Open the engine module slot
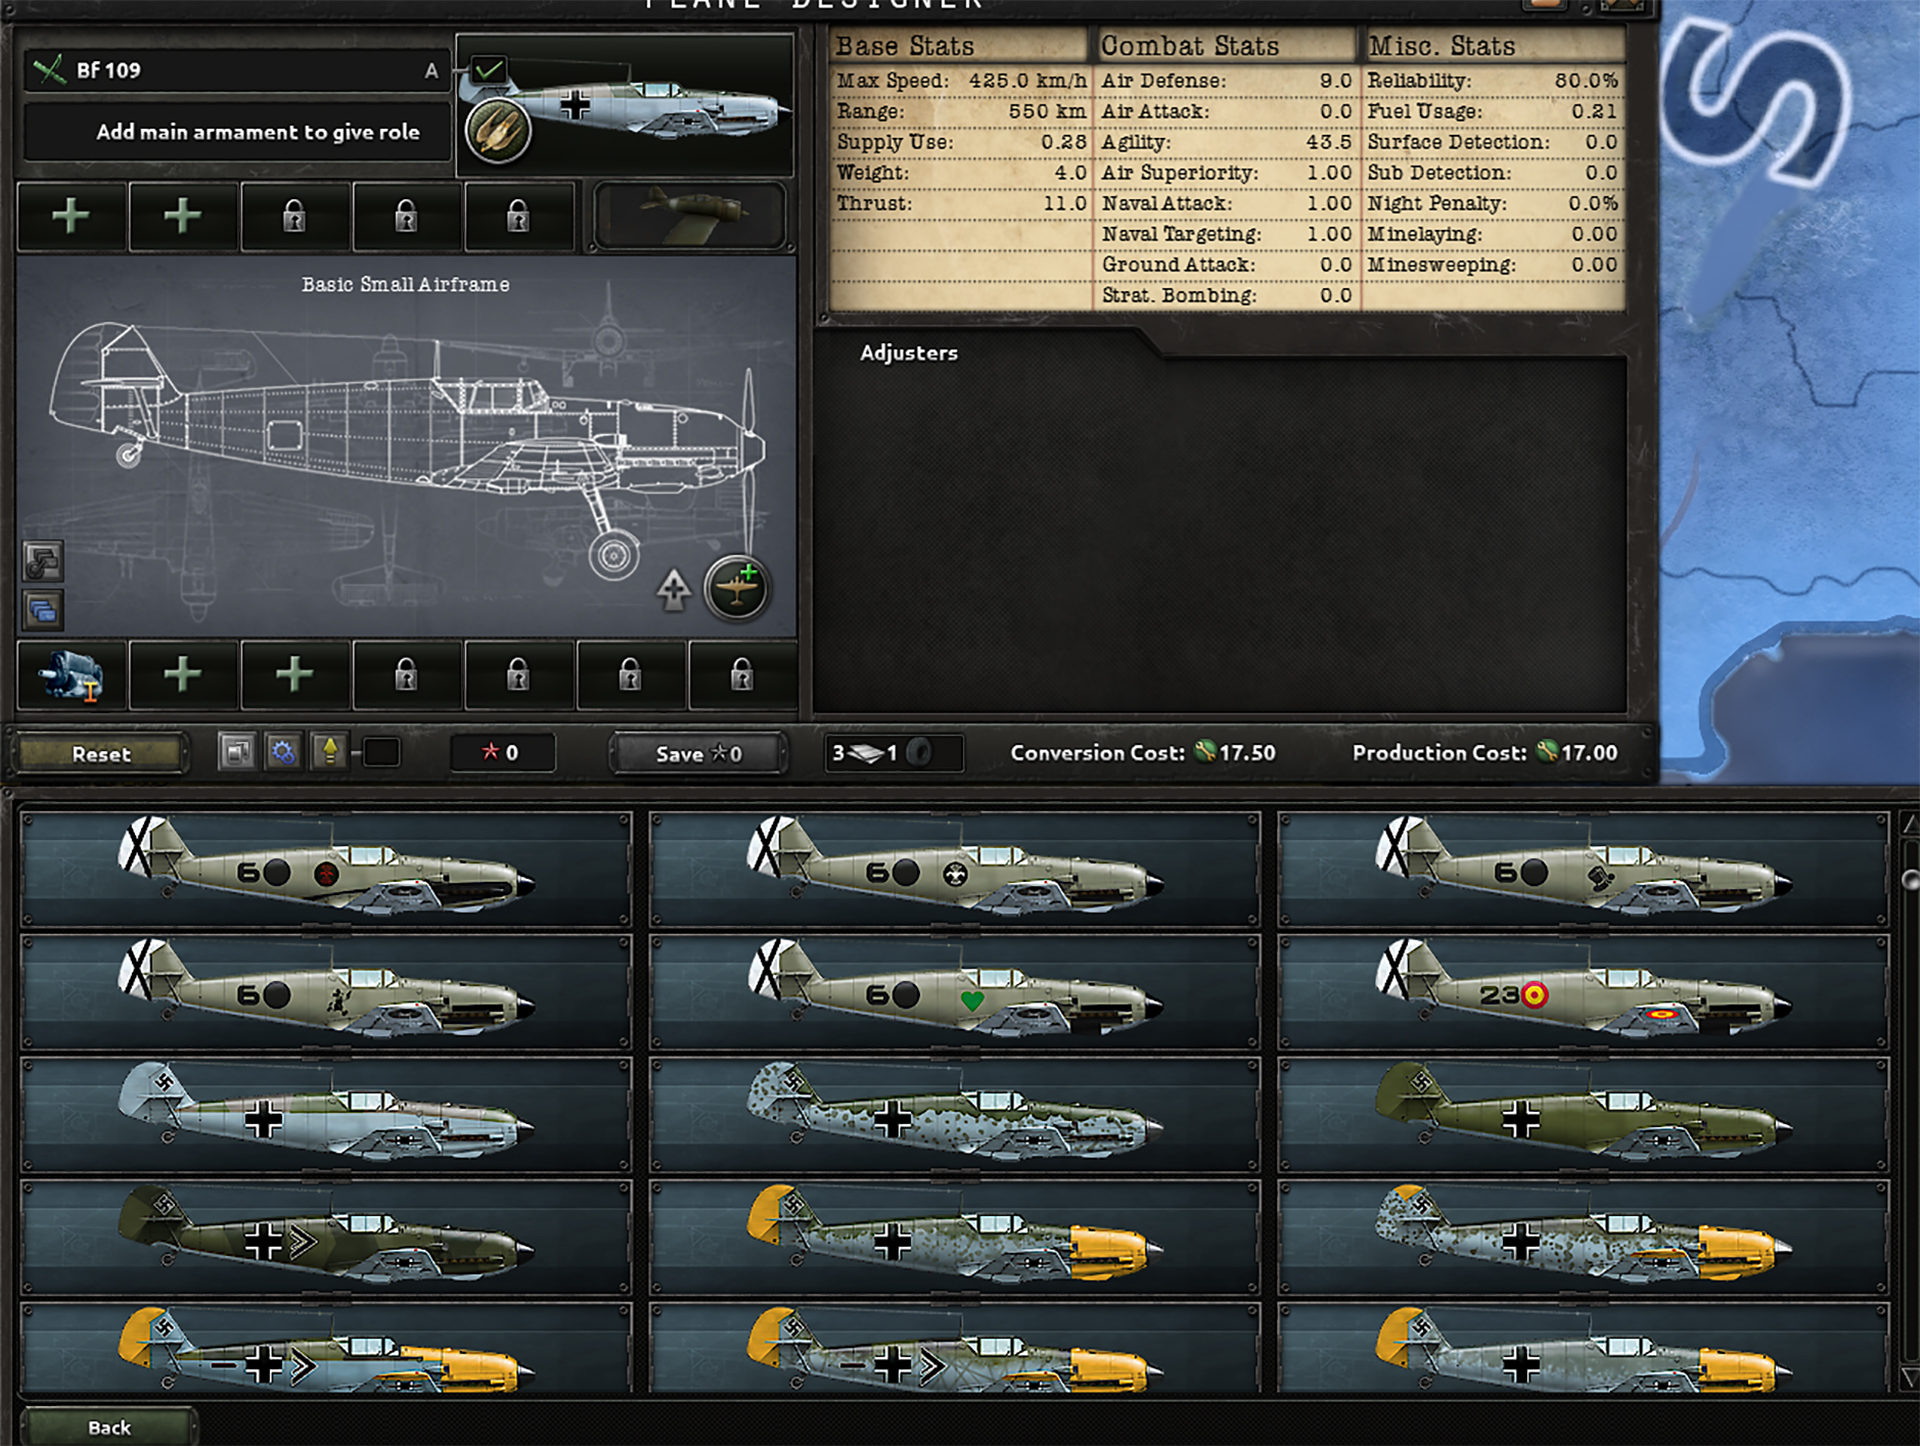 (71, 675)
